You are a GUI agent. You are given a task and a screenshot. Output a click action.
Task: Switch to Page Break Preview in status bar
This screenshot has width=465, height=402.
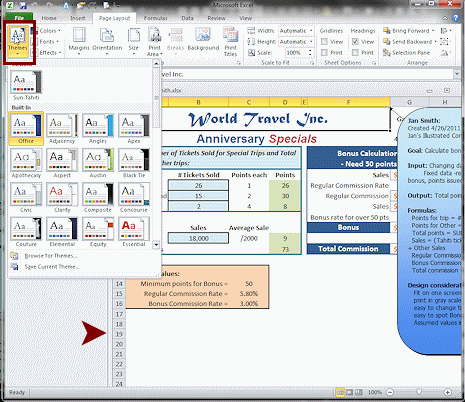[x=359, y=392]
